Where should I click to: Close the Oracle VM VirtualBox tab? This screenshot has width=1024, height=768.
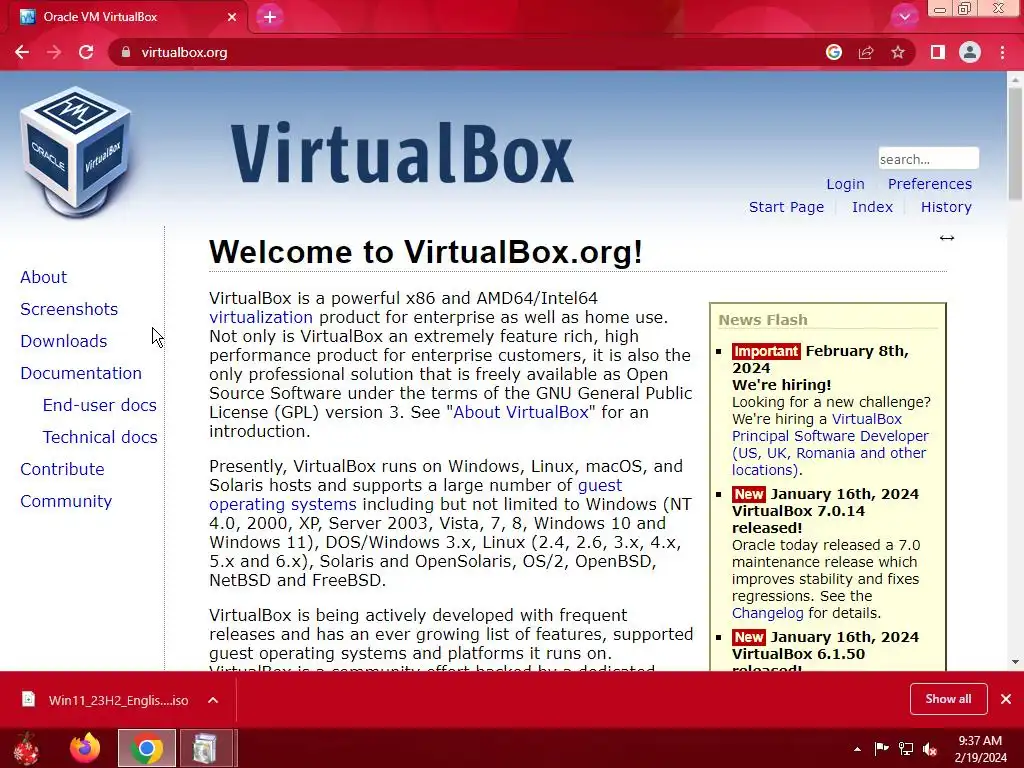pyautogui.click(x=232, y=17)
